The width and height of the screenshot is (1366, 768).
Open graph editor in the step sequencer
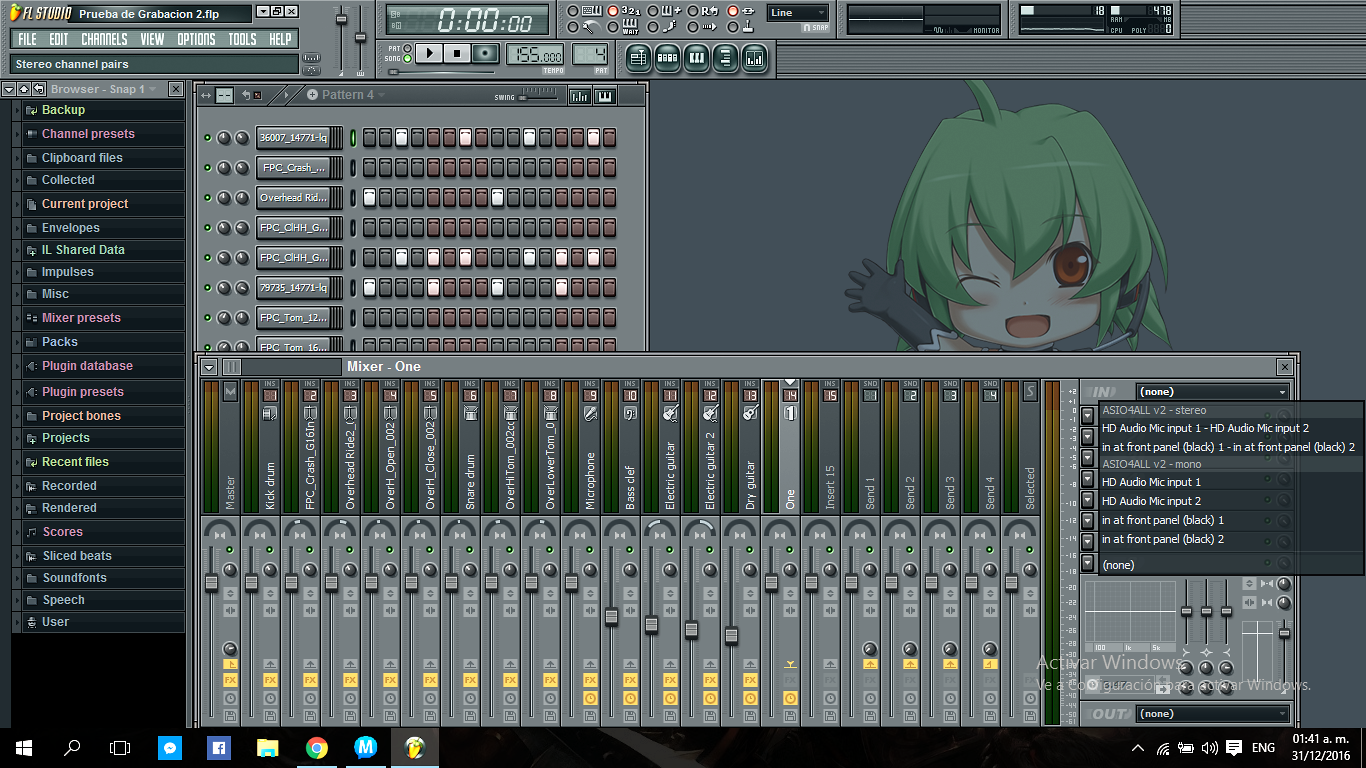pos(579,96)
